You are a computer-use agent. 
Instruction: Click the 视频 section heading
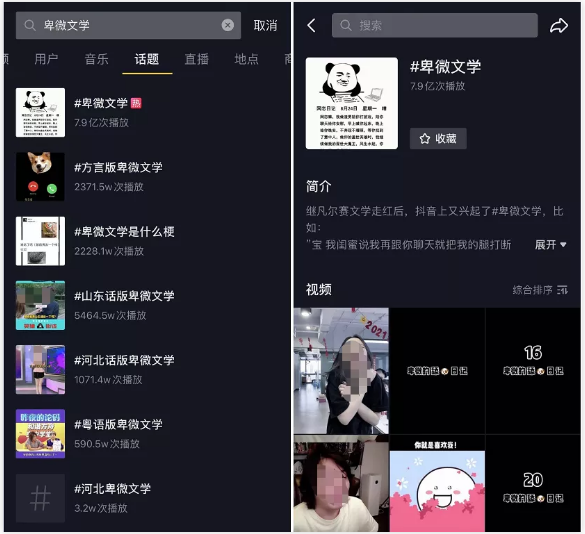[x=319, y=289]
